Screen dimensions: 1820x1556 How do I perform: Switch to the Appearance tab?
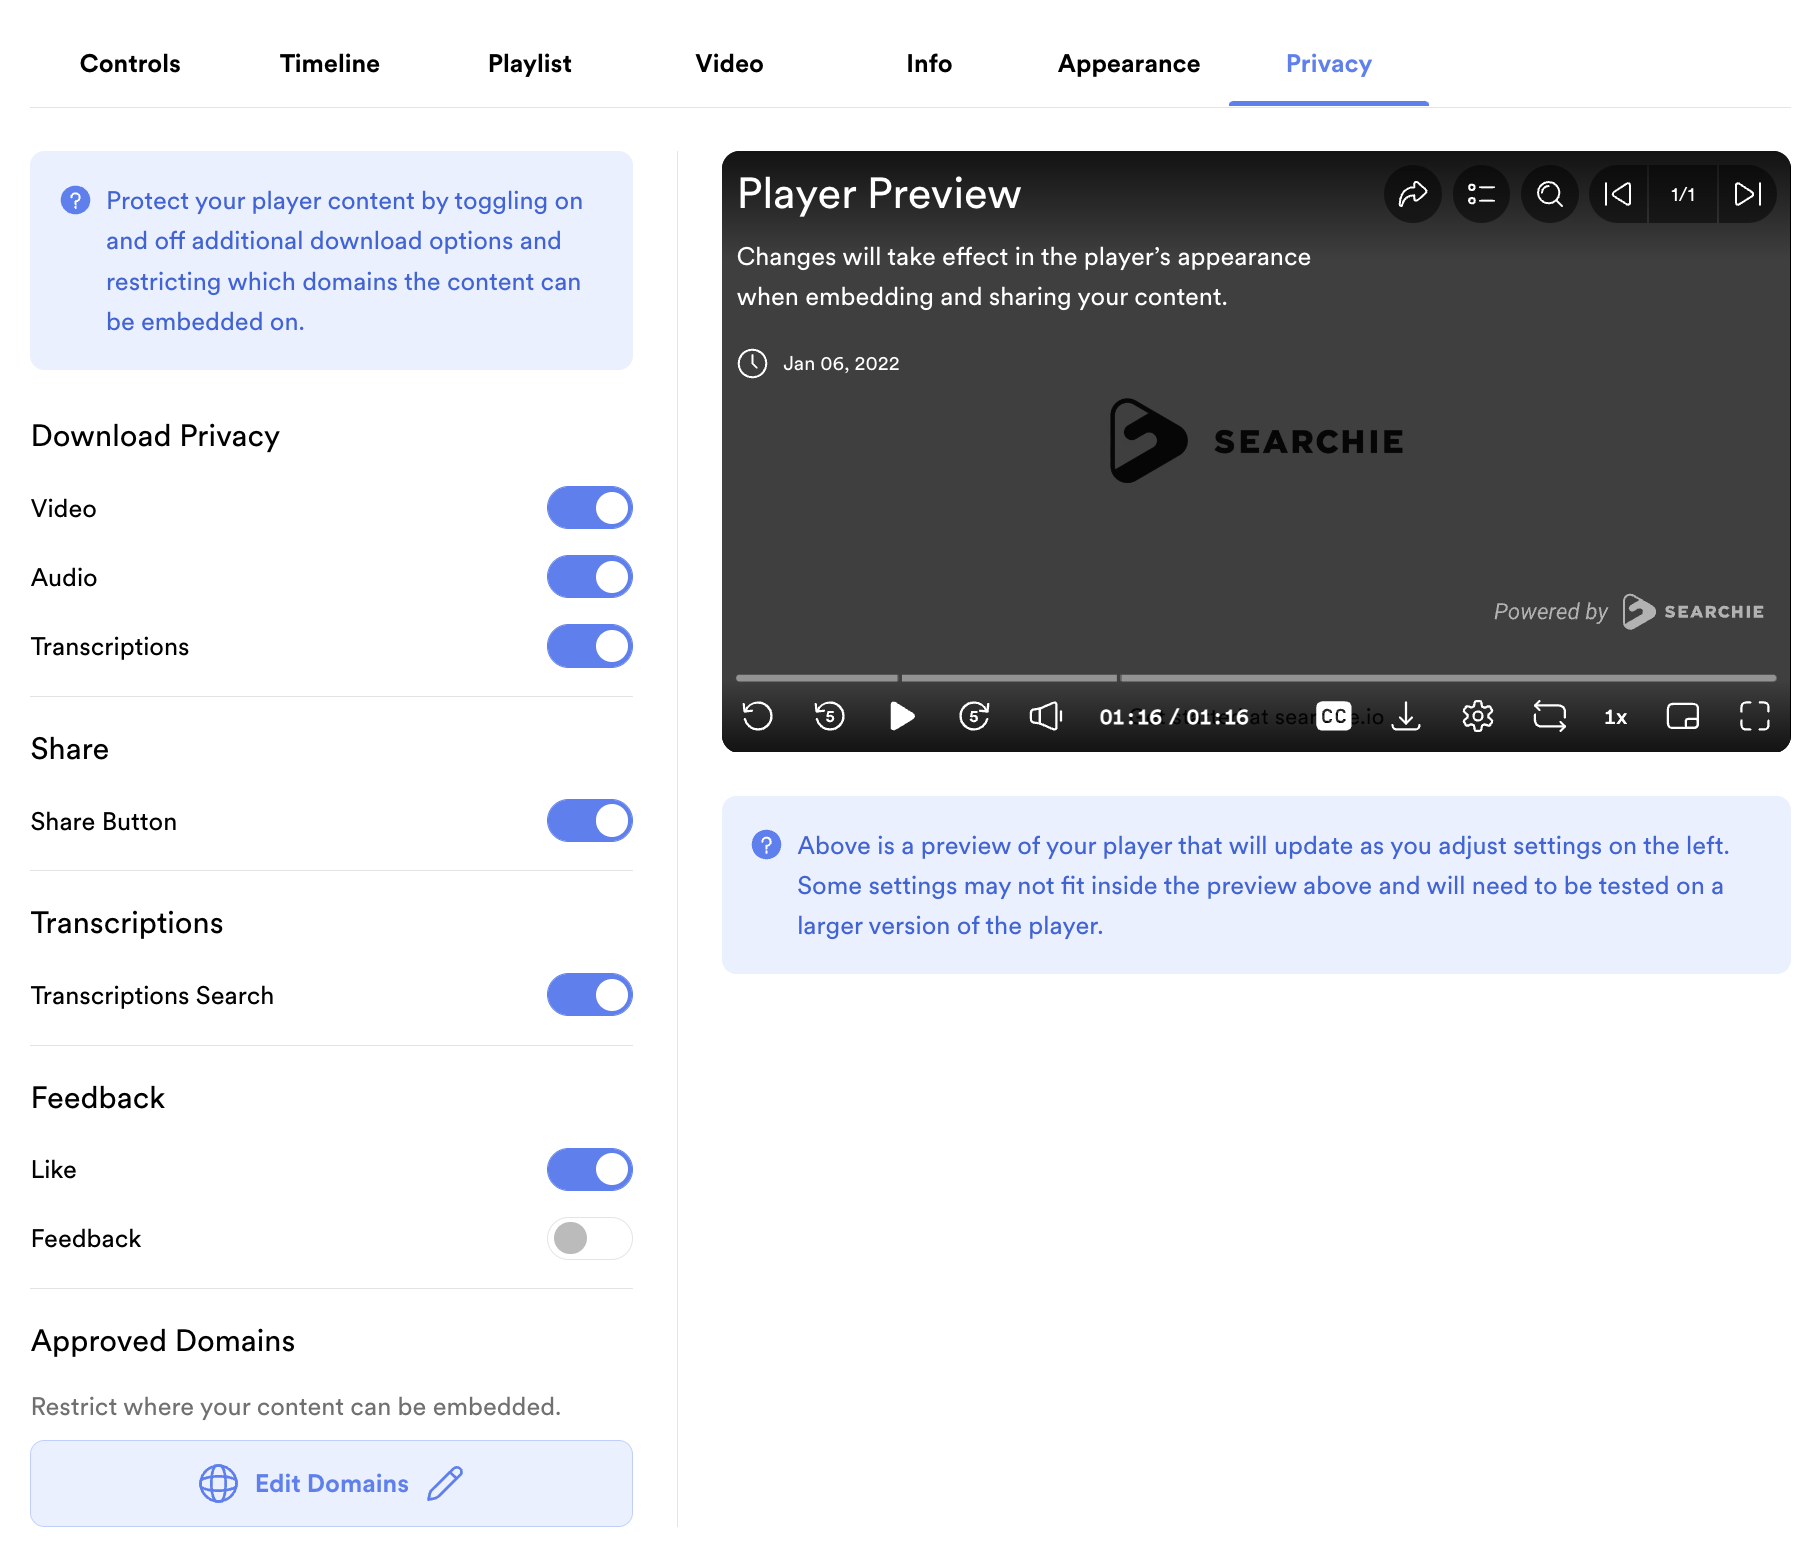1129,64
